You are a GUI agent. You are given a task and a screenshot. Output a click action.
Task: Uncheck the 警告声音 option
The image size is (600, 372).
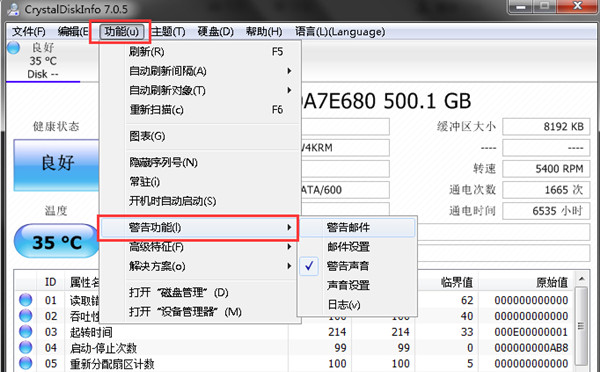coord(357,266)
